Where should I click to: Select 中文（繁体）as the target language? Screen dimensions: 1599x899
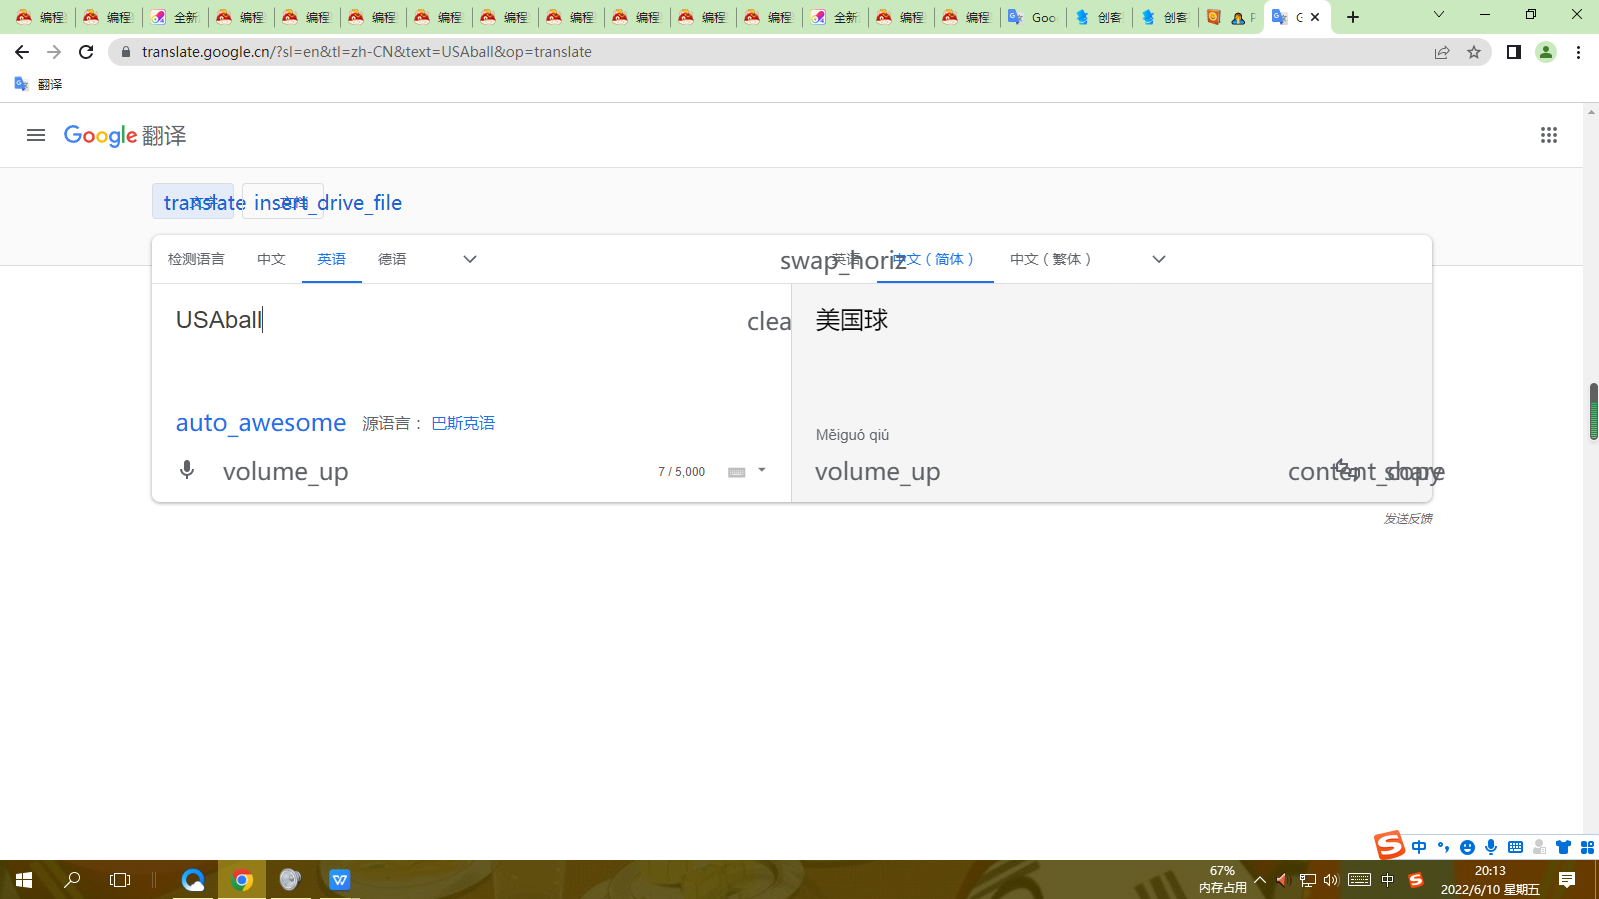pos(1051,259)
